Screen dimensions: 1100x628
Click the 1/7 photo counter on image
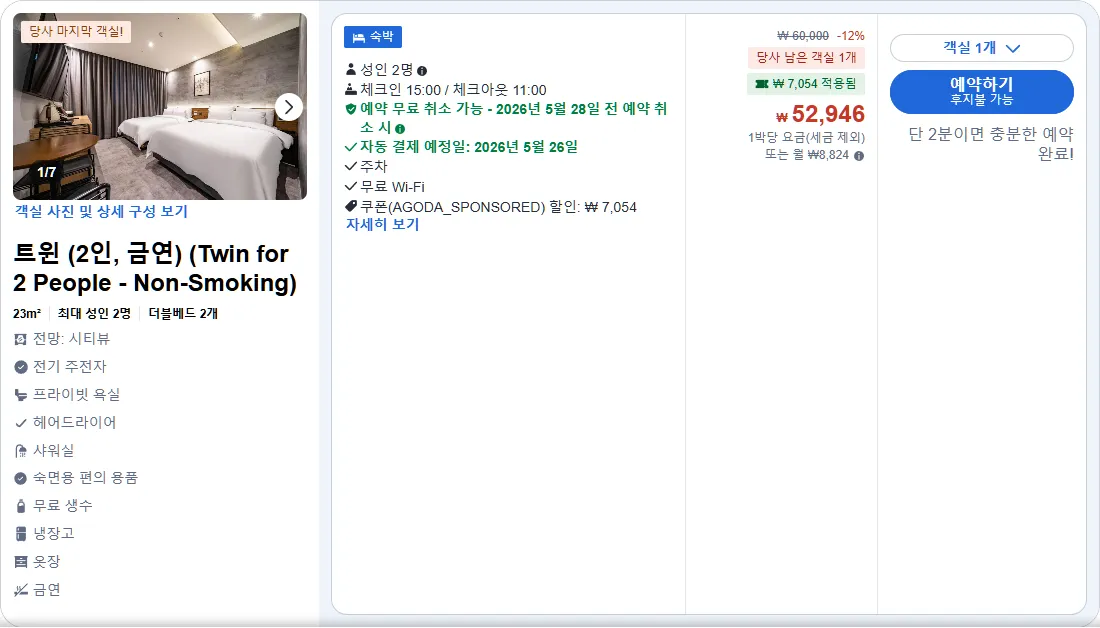[x=46, y=172]
